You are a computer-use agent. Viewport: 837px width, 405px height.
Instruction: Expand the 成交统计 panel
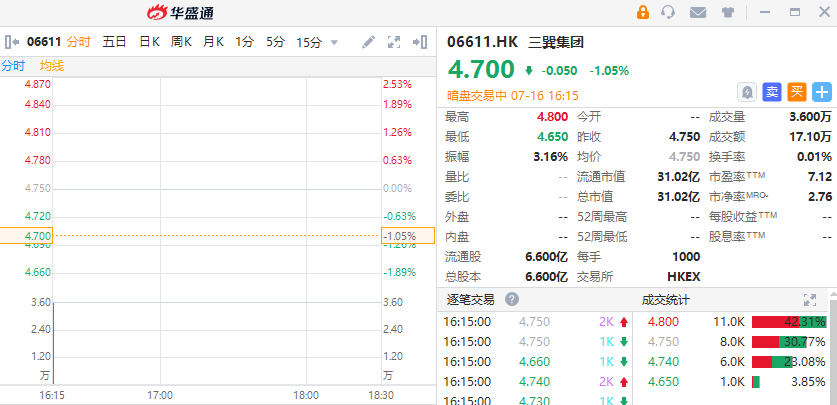tap(809, 299)
